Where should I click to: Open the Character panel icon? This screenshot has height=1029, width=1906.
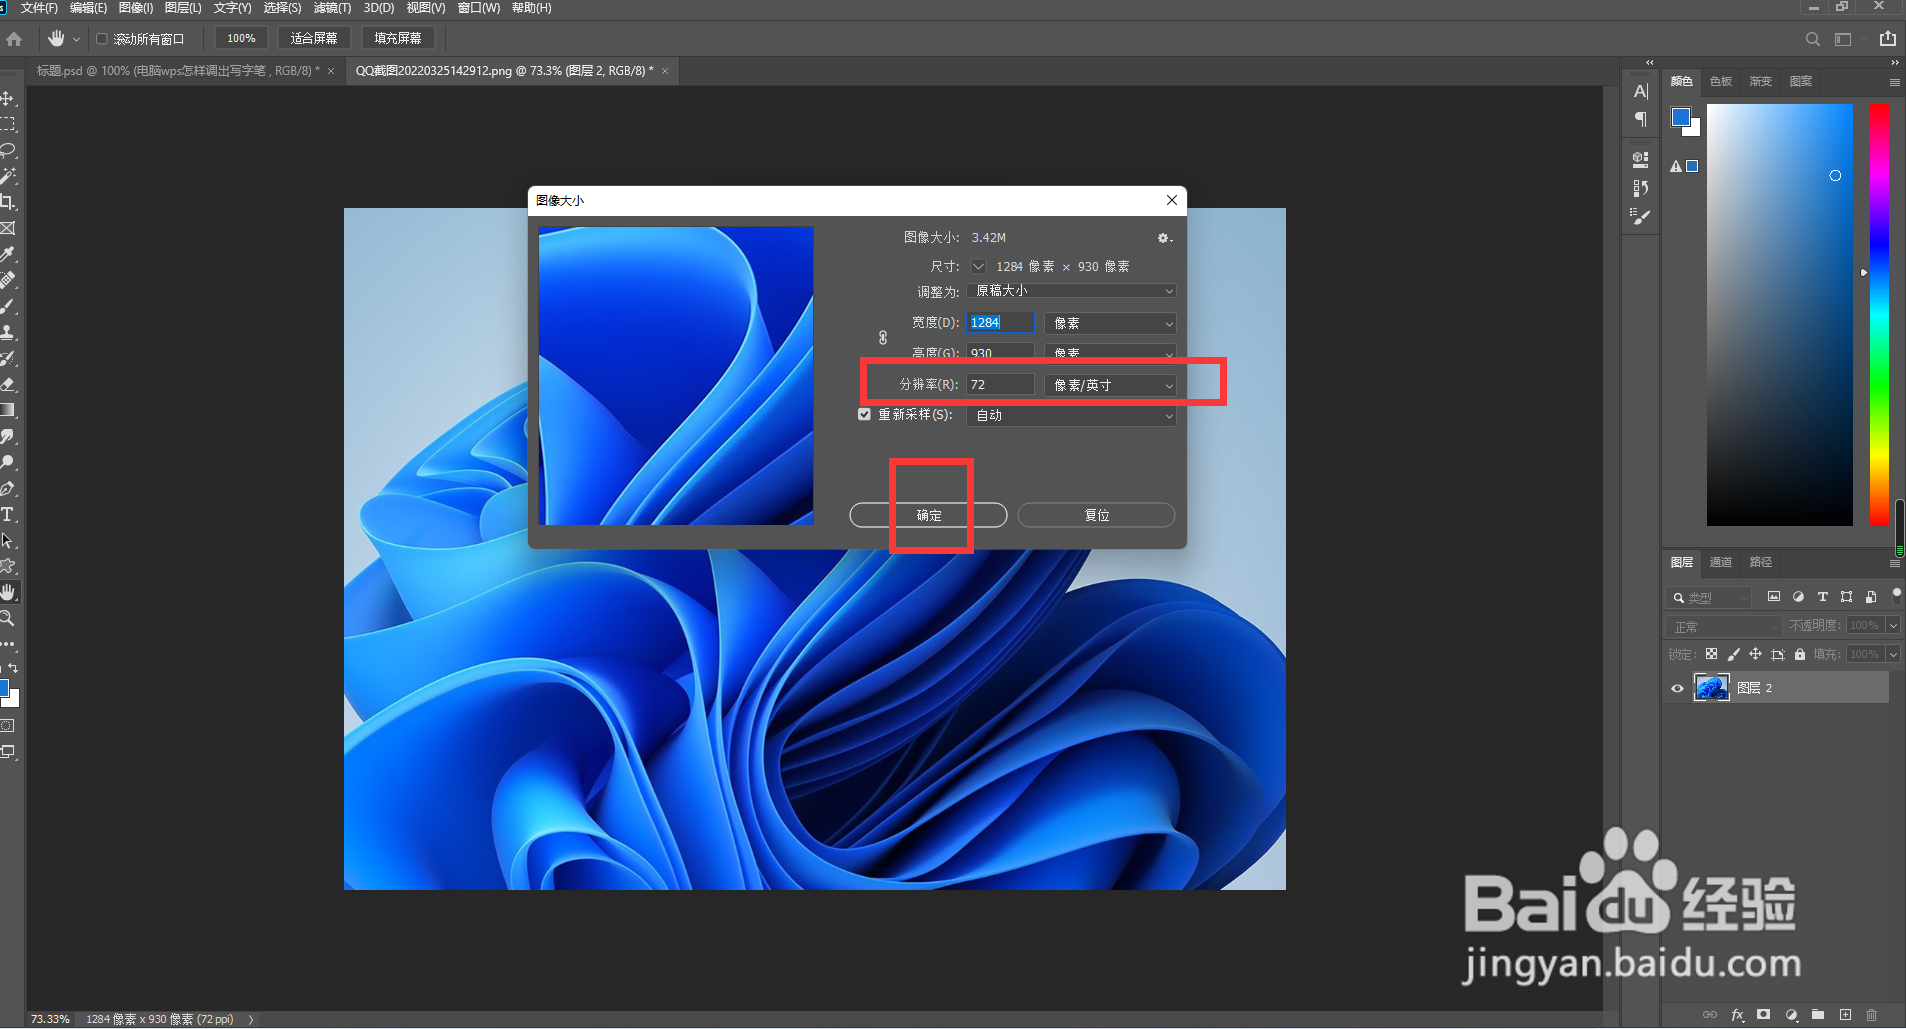pyautogui.click(x=1641, y=92)
